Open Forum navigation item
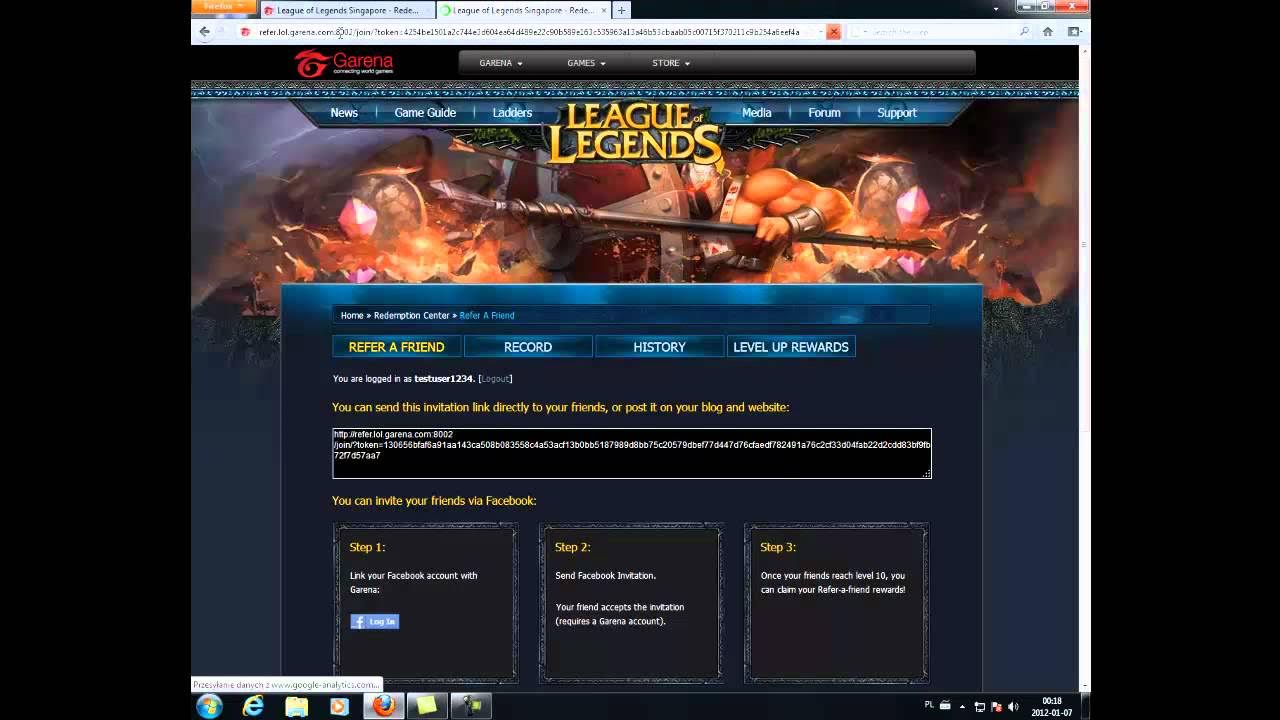Viewport: 1280px width, 720px height. point(824,113)
